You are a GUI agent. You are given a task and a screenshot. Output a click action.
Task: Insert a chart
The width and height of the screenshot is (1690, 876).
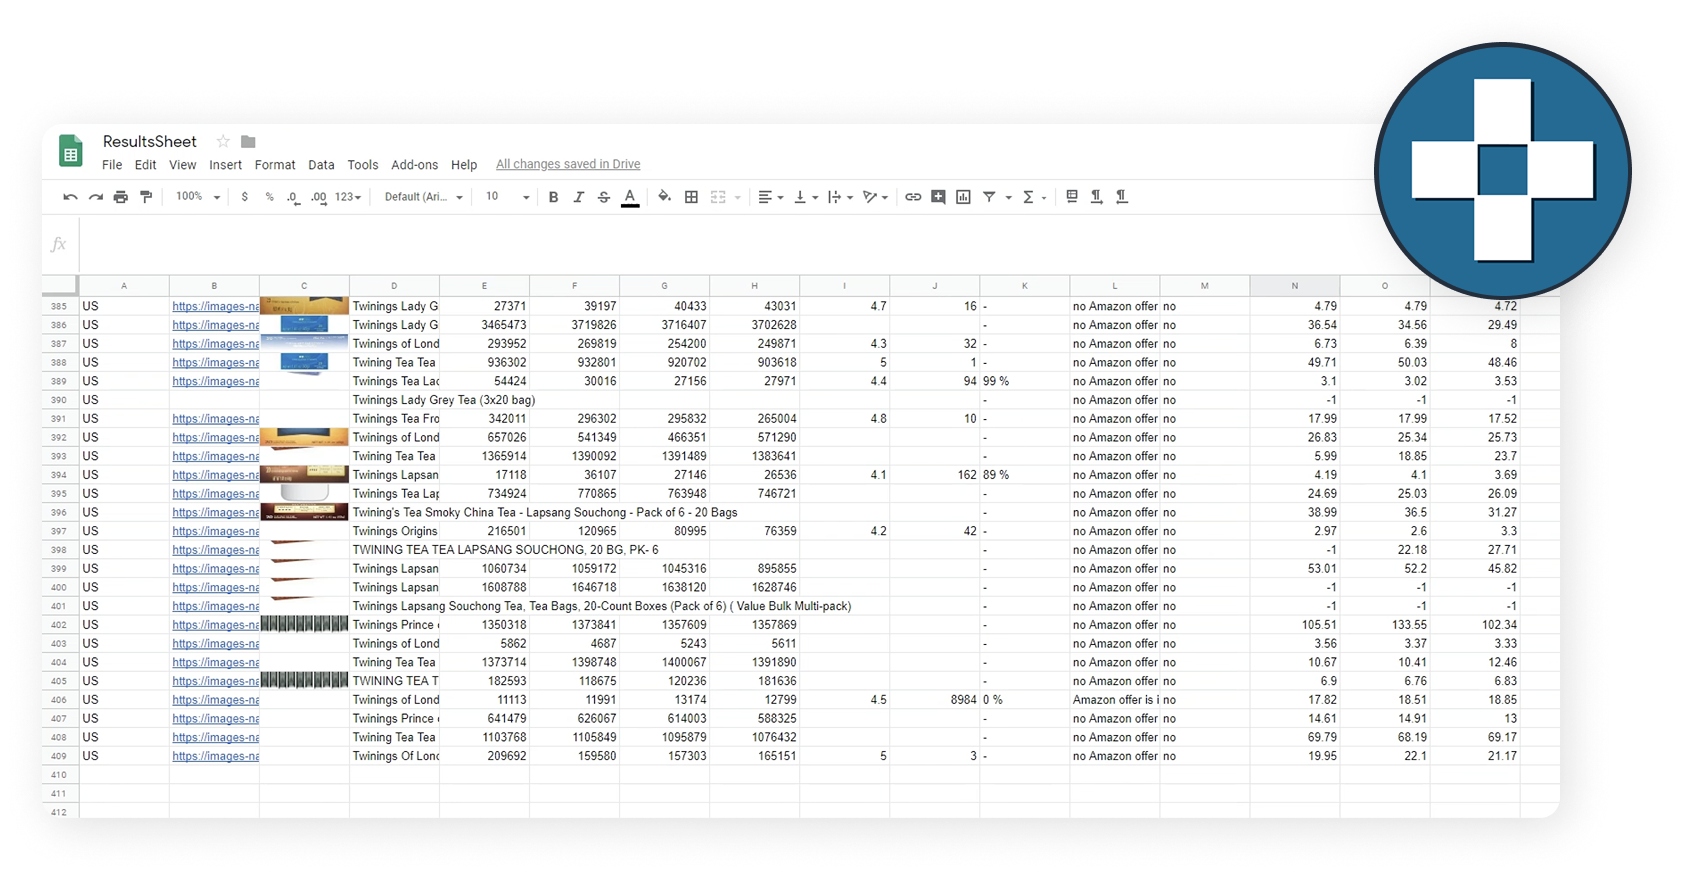[963, 197]
